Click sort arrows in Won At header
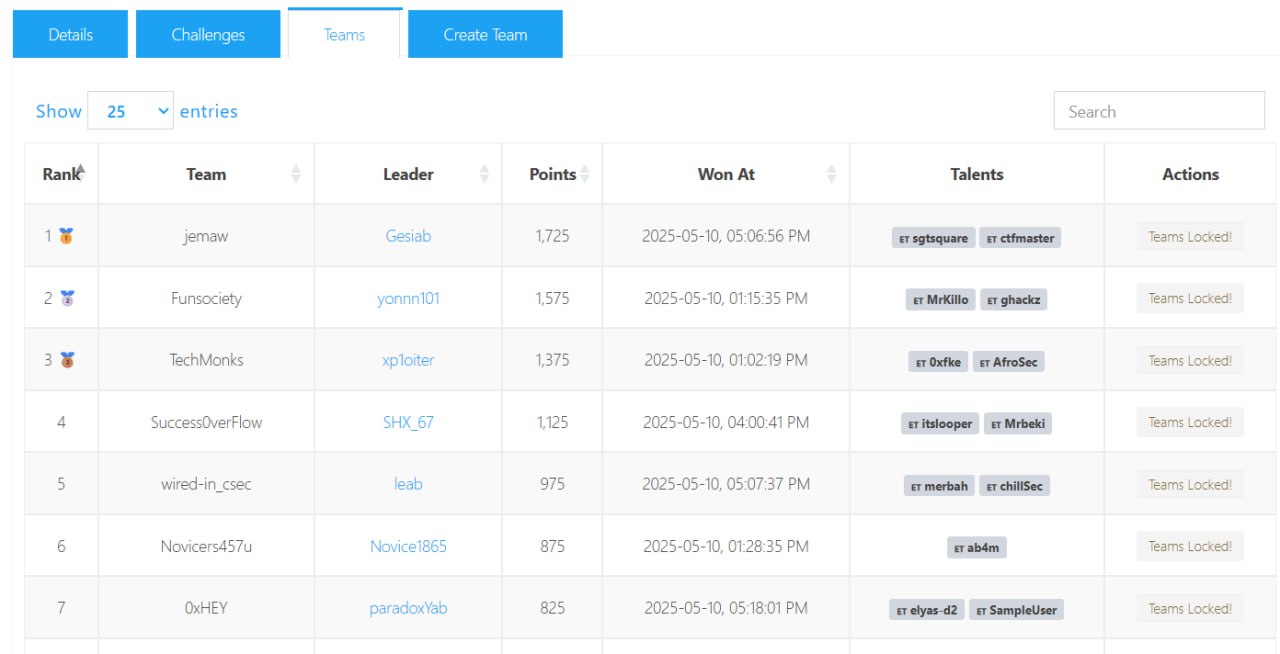The image size is (1280, 654). 831,174
